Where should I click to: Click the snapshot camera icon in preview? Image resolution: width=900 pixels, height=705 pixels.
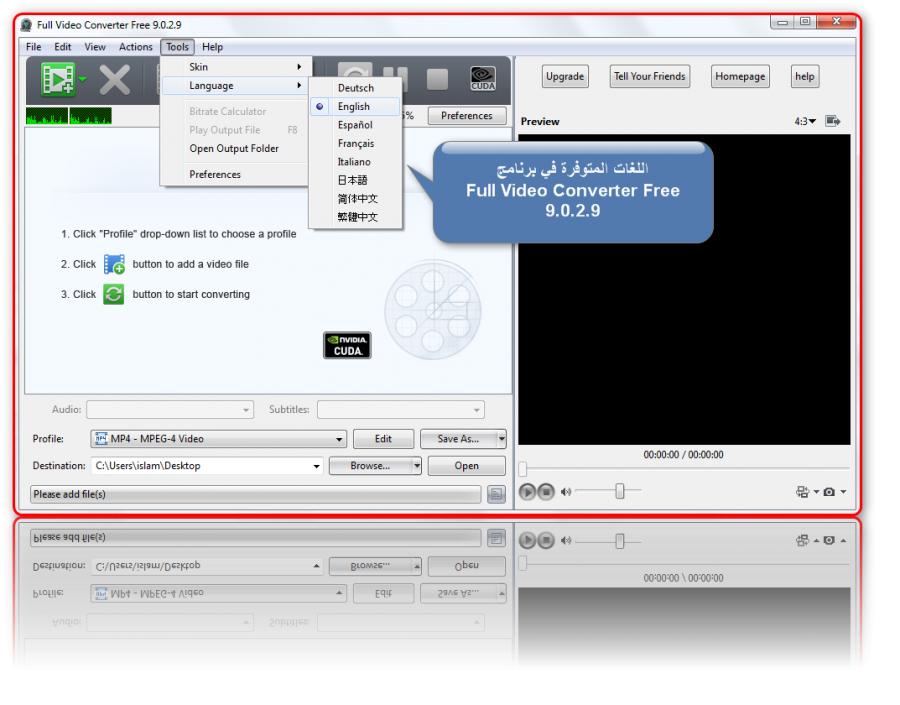click(x=828, y=491)
